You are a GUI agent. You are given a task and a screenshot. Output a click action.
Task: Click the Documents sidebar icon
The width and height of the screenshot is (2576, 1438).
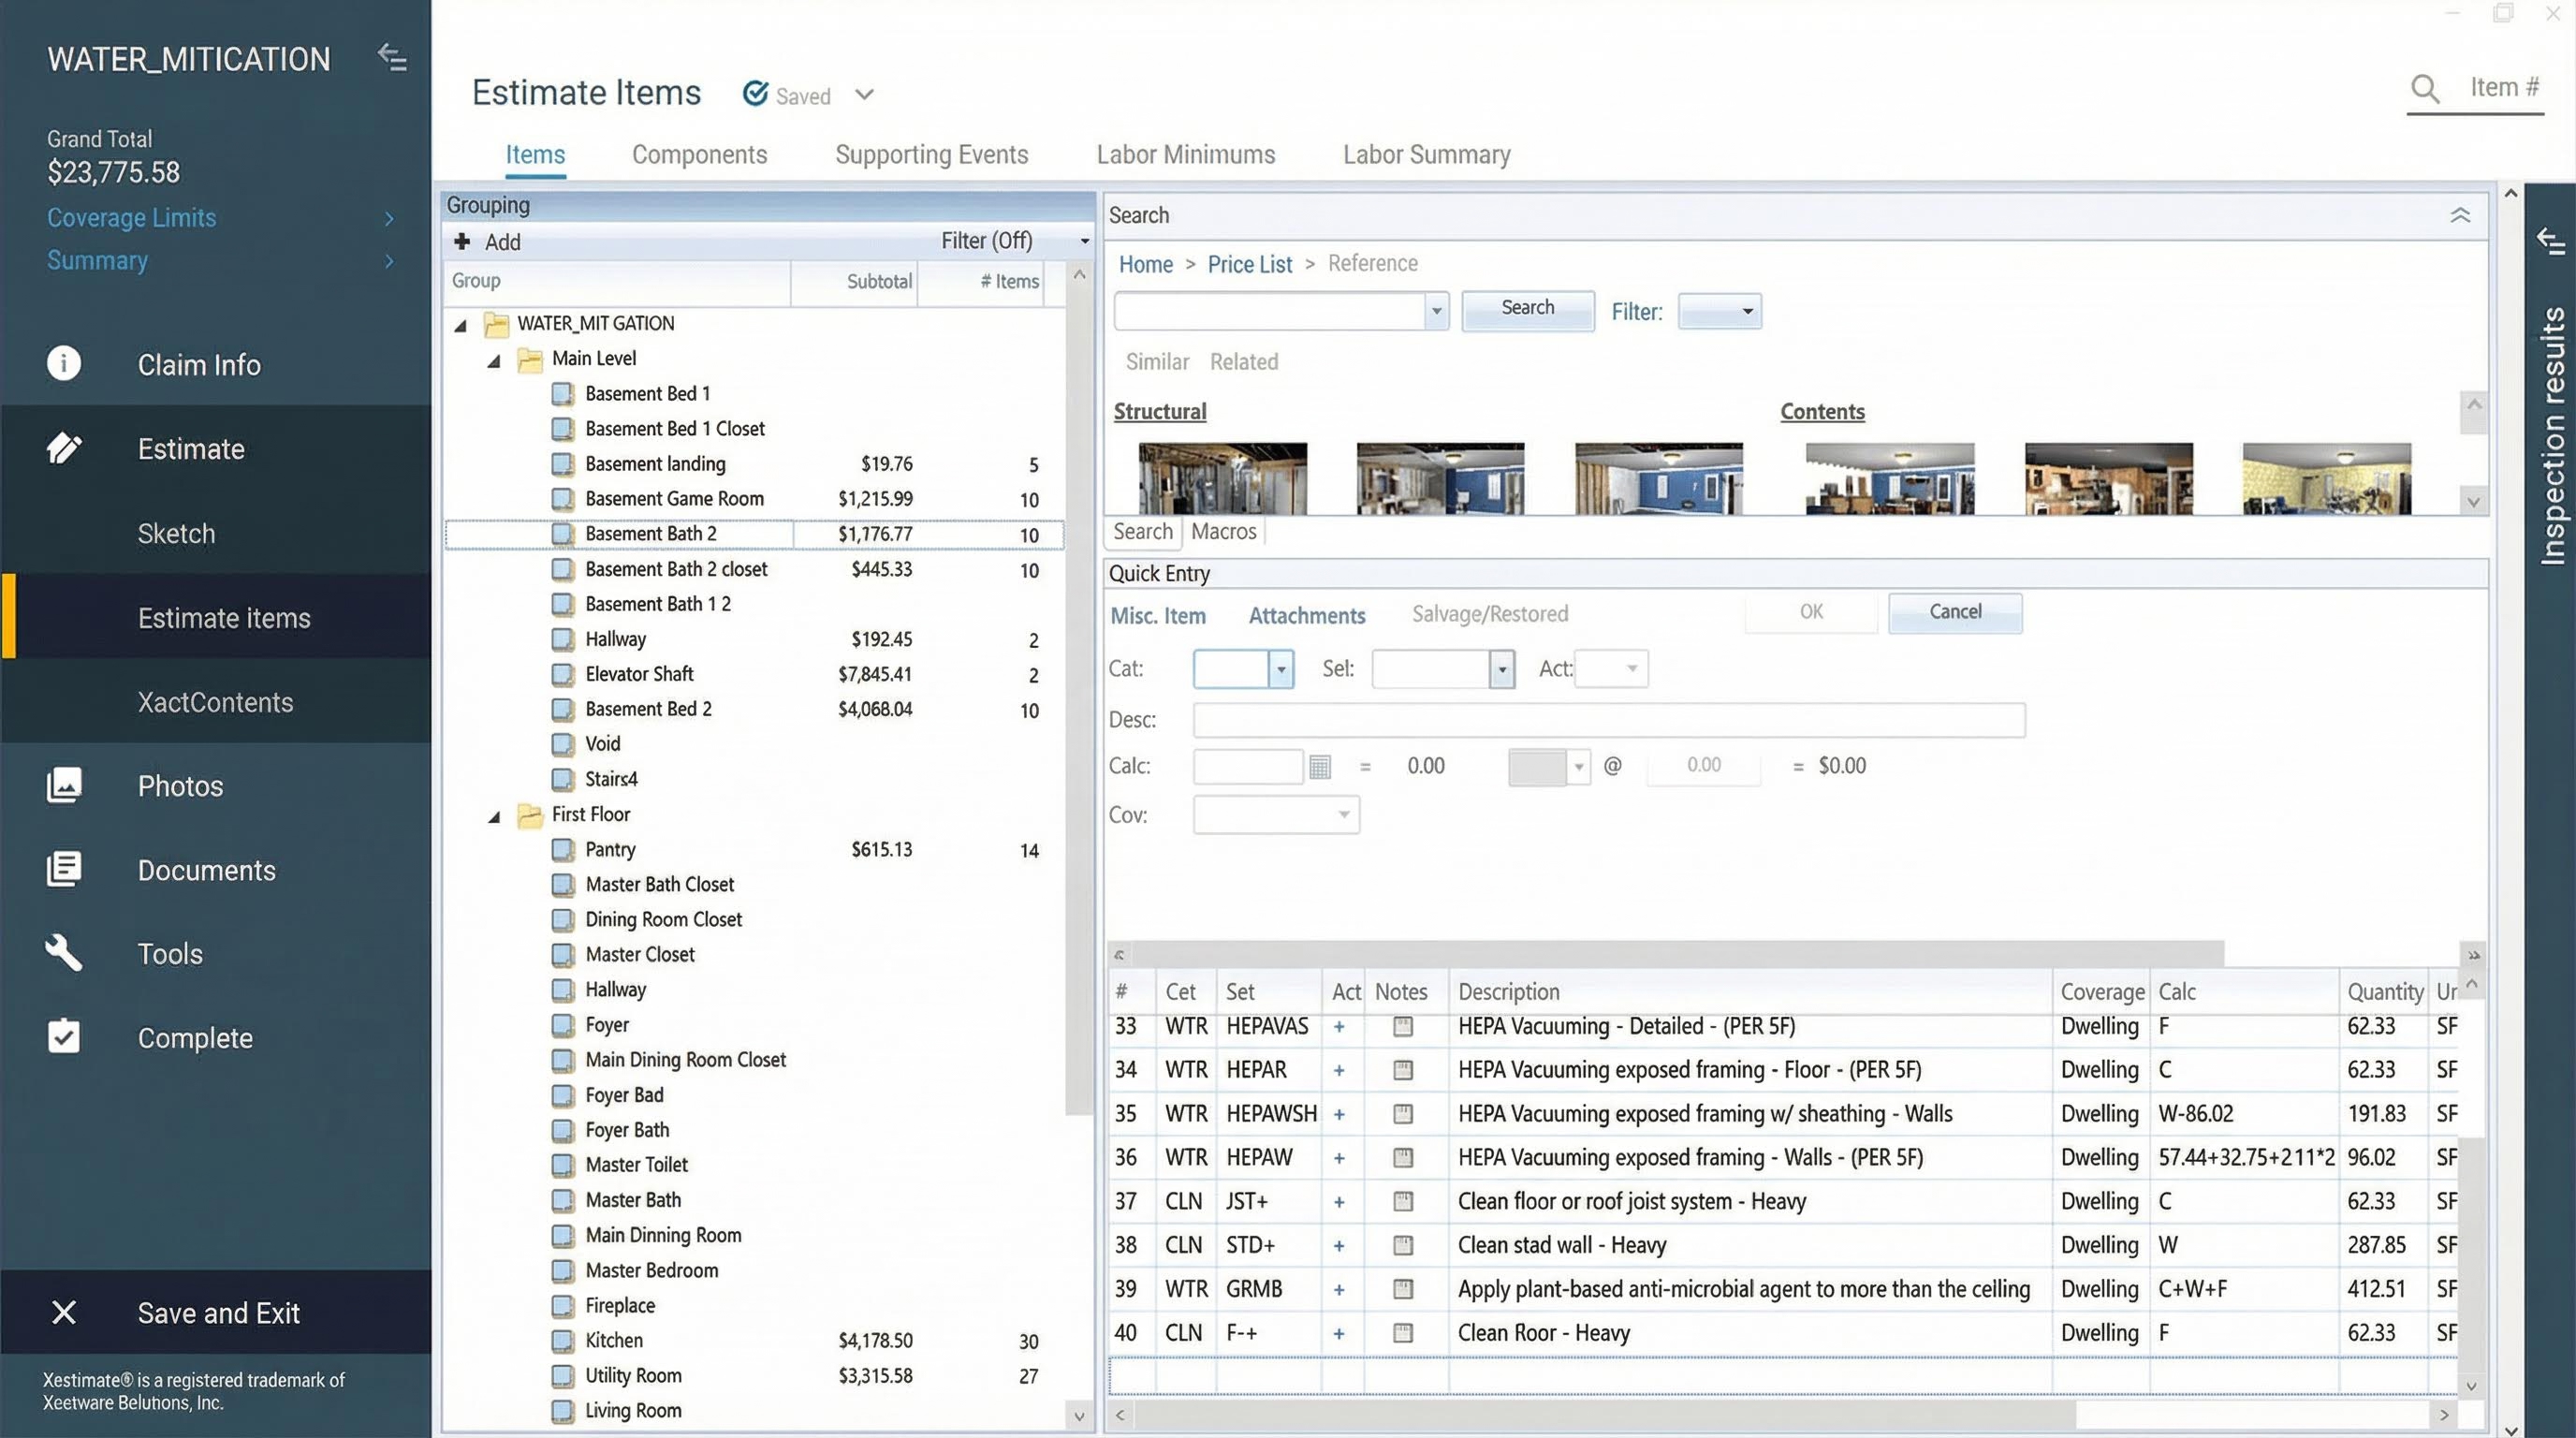pyautogui.click(x=64, y=869)
